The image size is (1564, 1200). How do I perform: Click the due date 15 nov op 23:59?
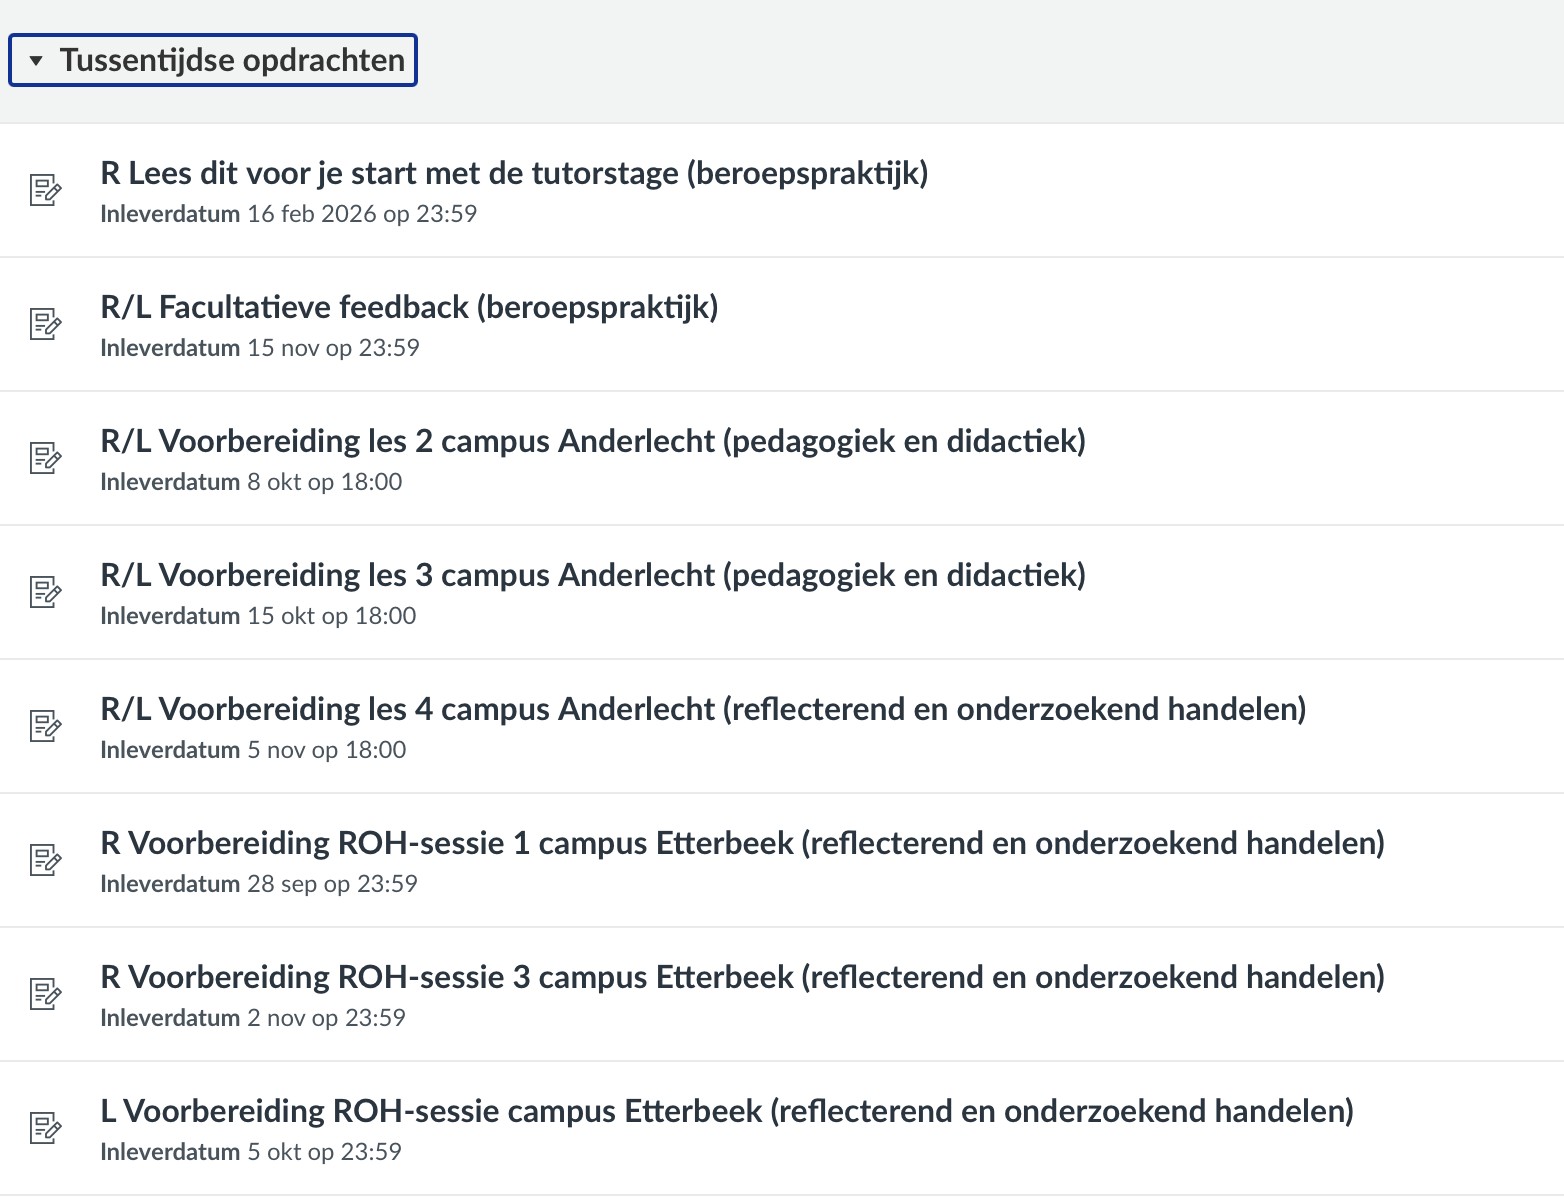click(x=333, y=348)
